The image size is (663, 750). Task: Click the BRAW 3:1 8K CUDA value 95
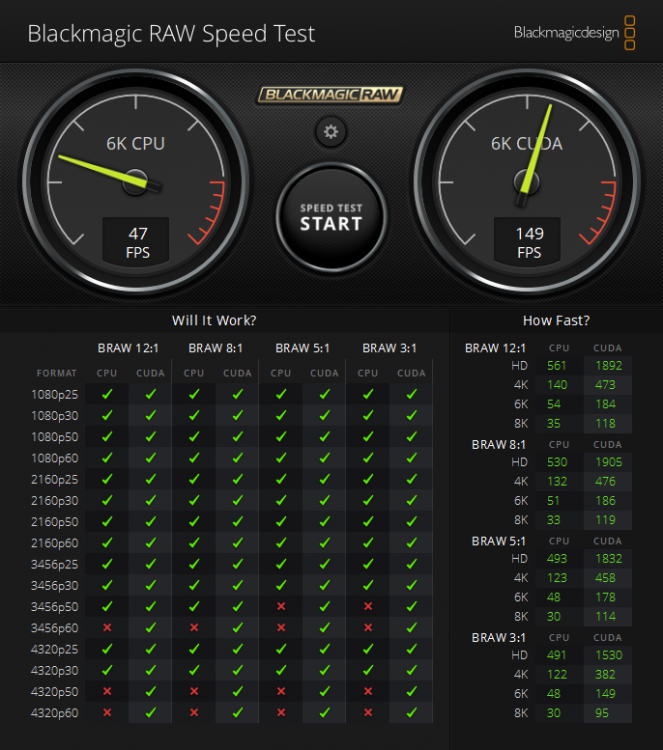click(602, 713)
